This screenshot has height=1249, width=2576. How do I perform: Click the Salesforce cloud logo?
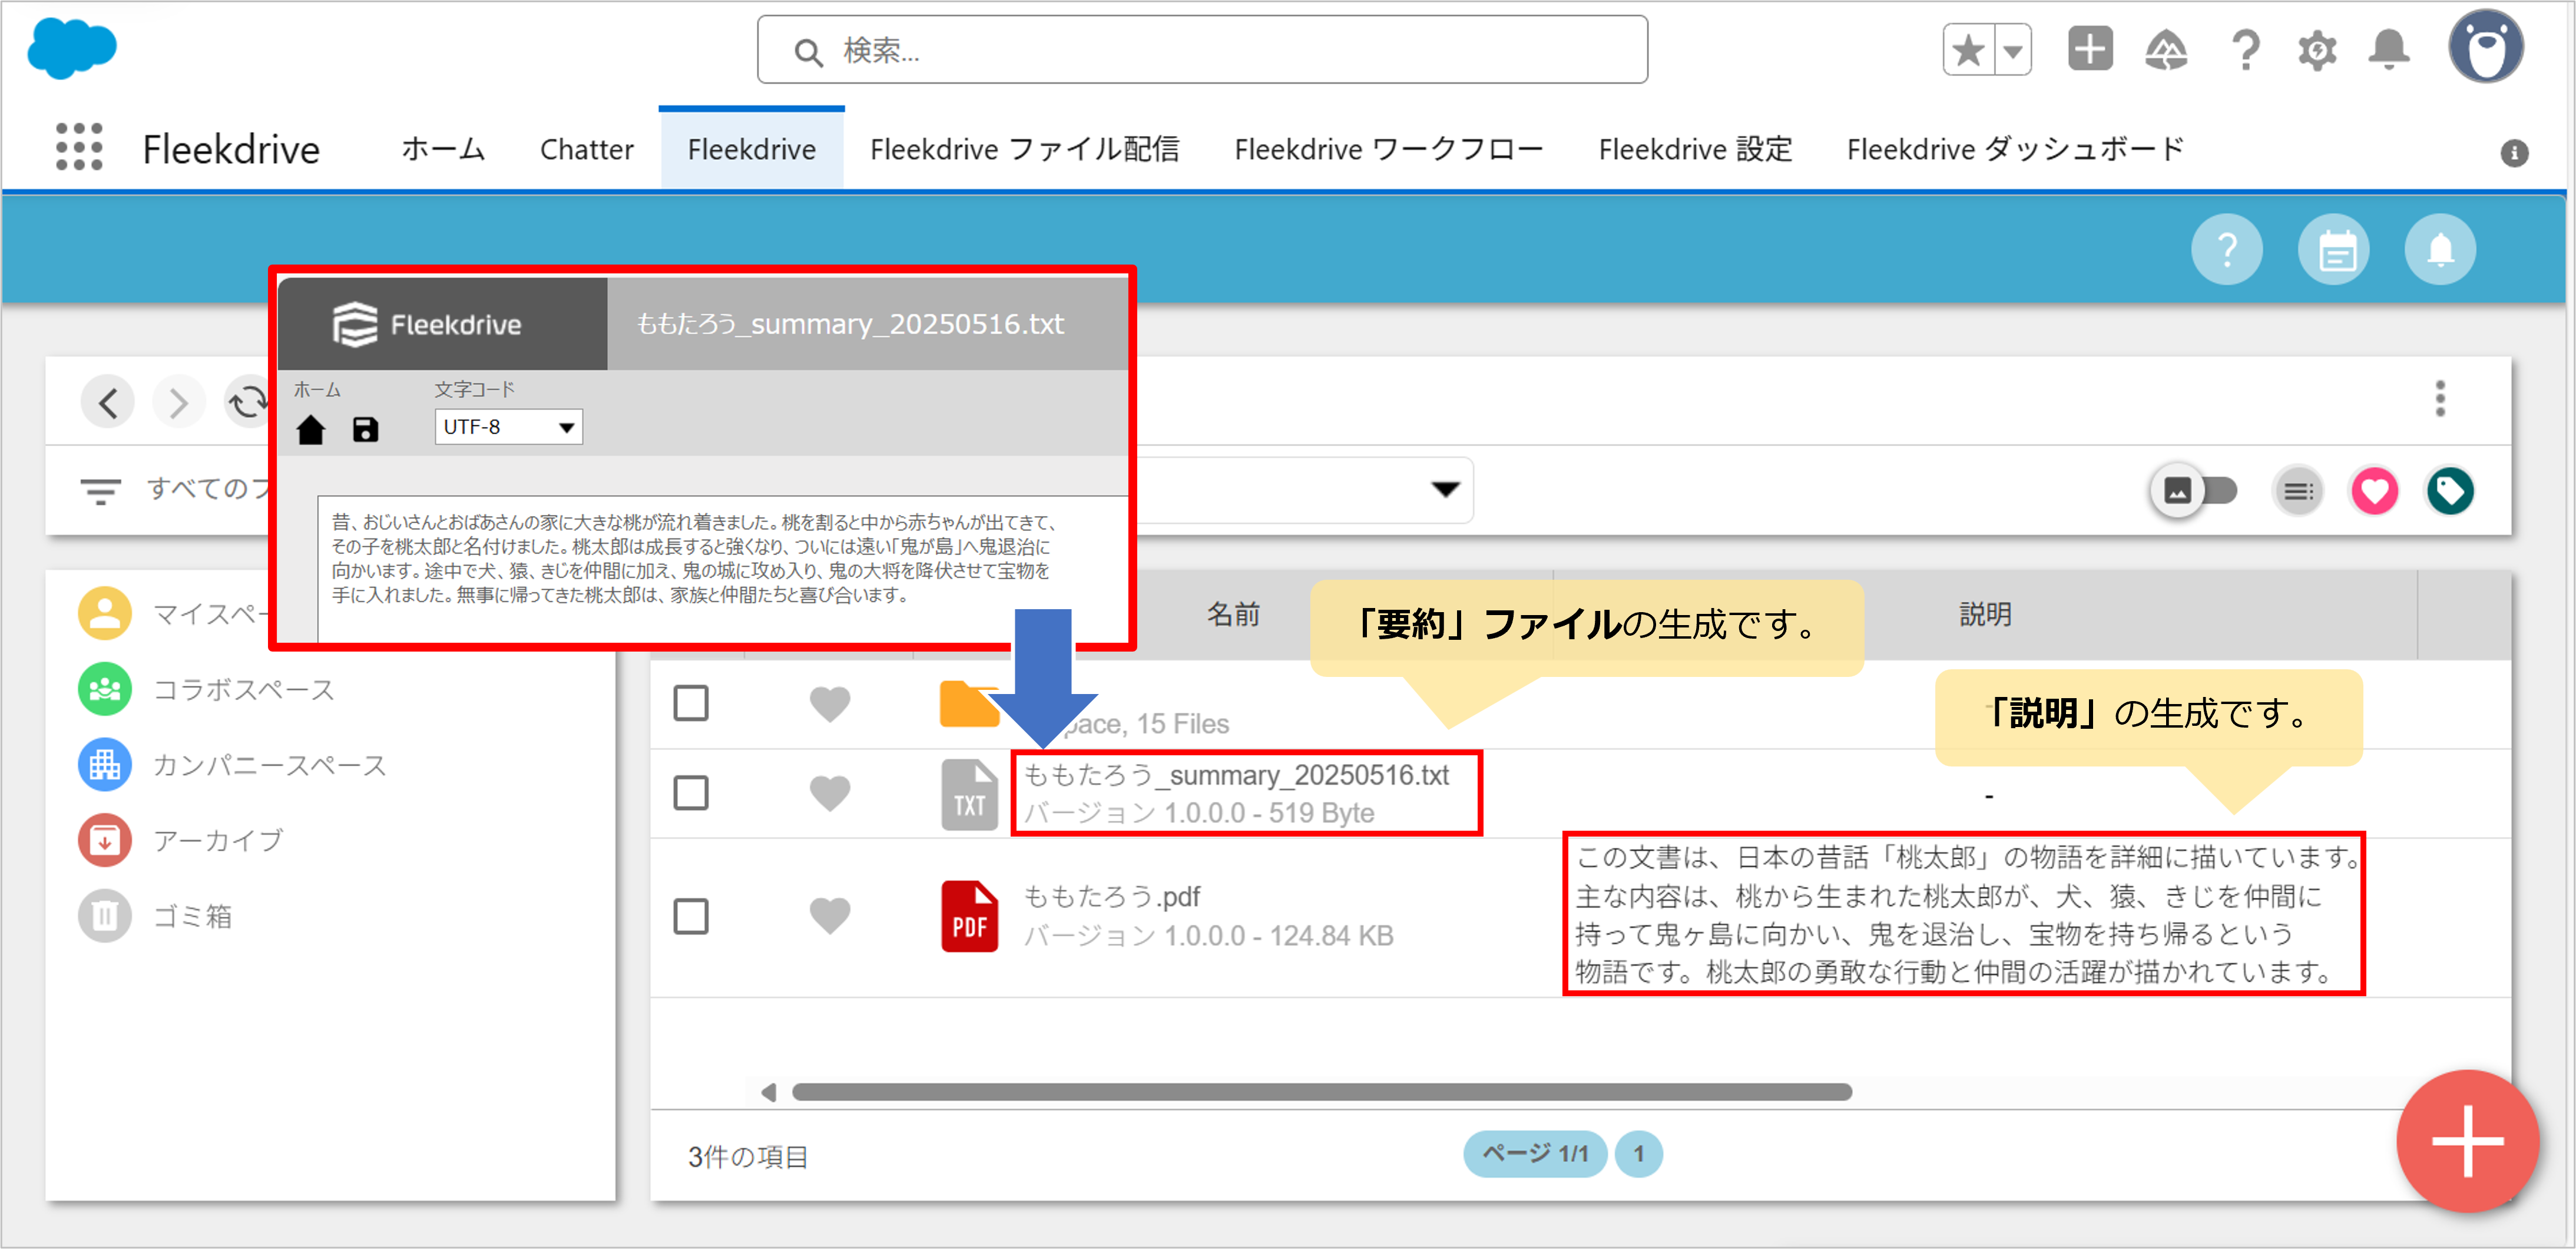[x=72, y=49]
